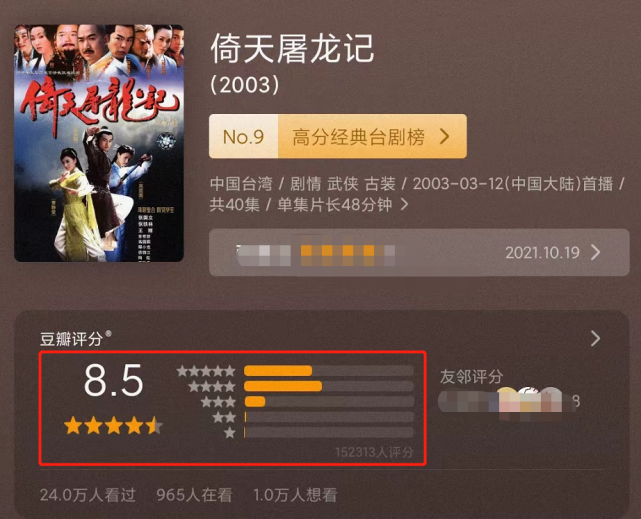Tap the two-star row icon
The image size is (641, 519).
[x=224, y=417]
